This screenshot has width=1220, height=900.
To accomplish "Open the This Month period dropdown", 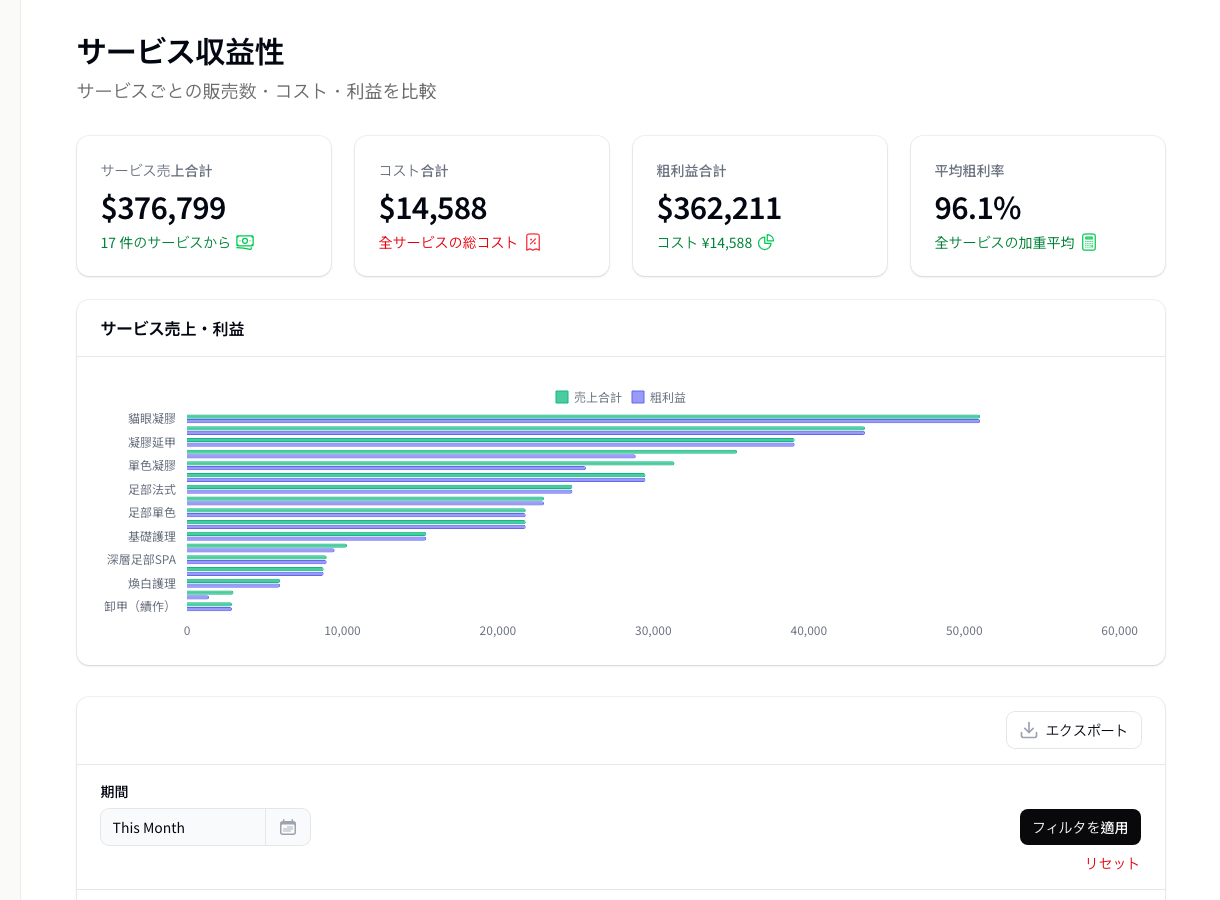I will (x=183, y=827).
